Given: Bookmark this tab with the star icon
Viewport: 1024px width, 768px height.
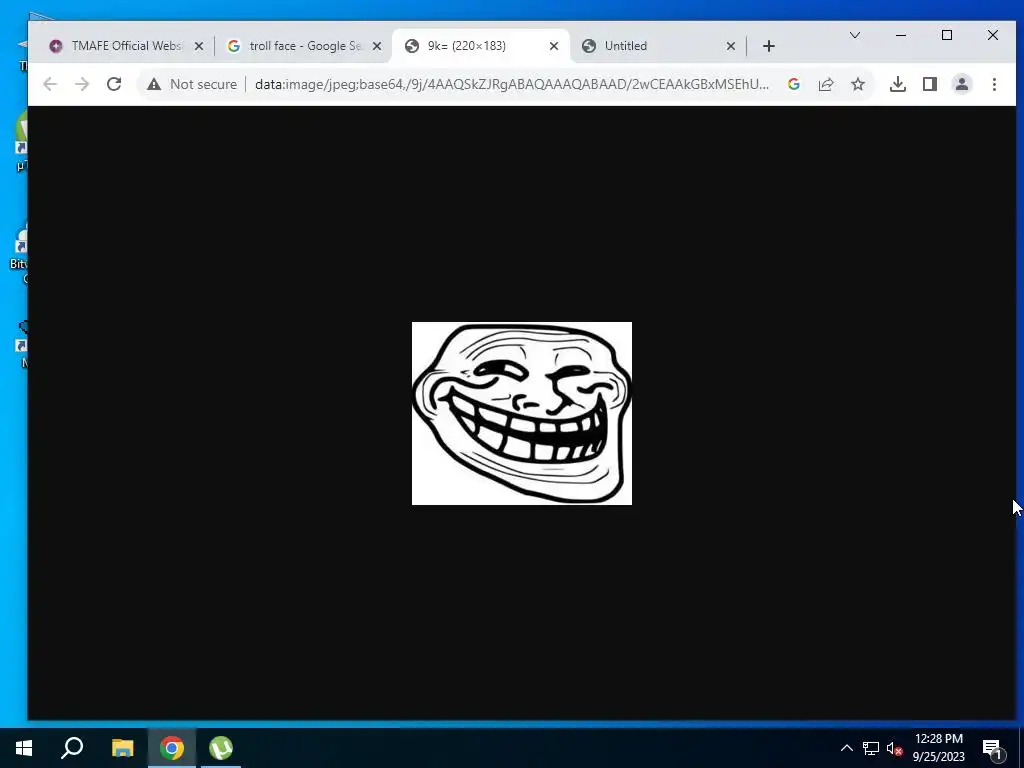Looking at the screenshot, I should 858,84.
